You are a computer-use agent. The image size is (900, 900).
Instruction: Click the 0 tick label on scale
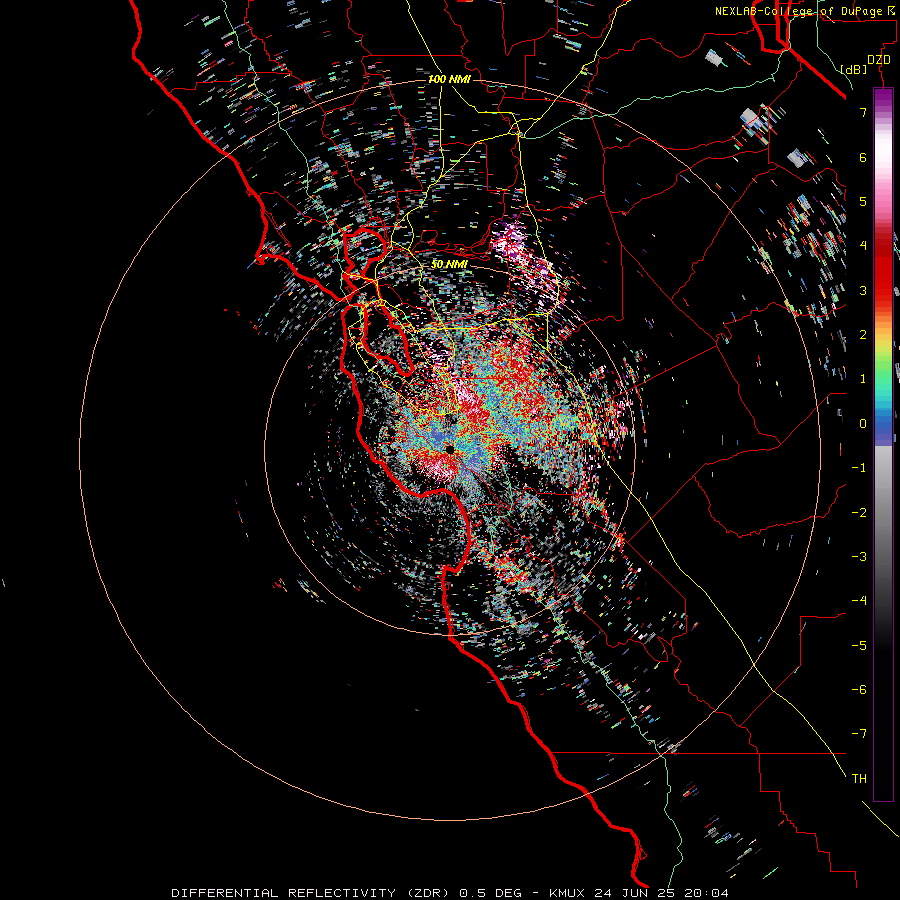pos(863,424)
